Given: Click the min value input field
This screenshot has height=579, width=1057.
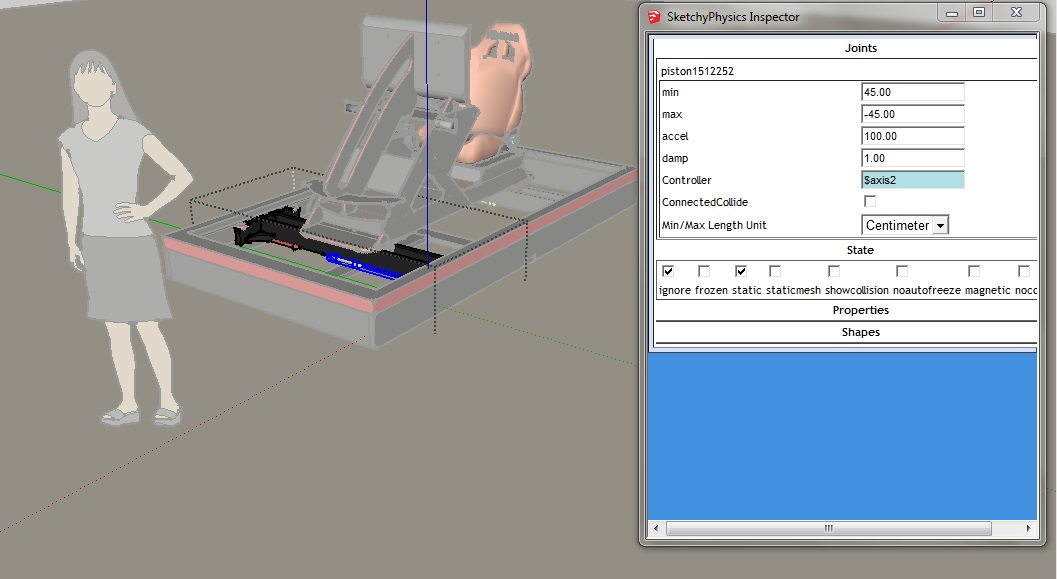Looking at the screenshot, I should point(912,92).
